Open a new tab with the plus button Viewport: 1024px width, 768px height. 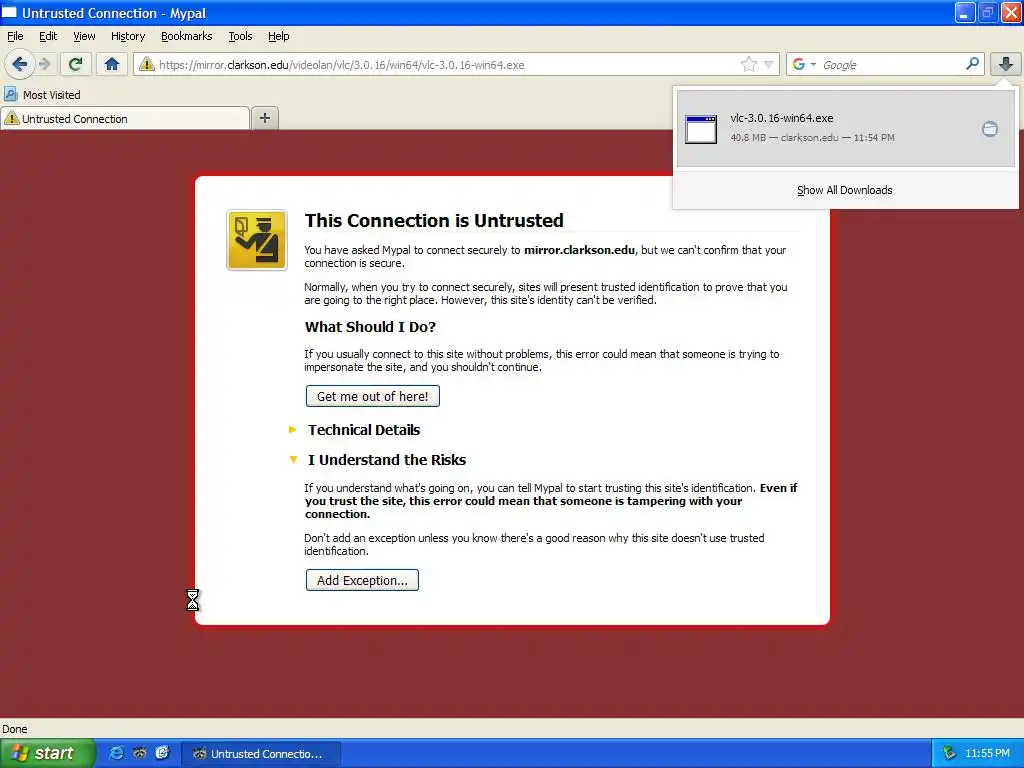pyautogui.click(x=264, y=118)
